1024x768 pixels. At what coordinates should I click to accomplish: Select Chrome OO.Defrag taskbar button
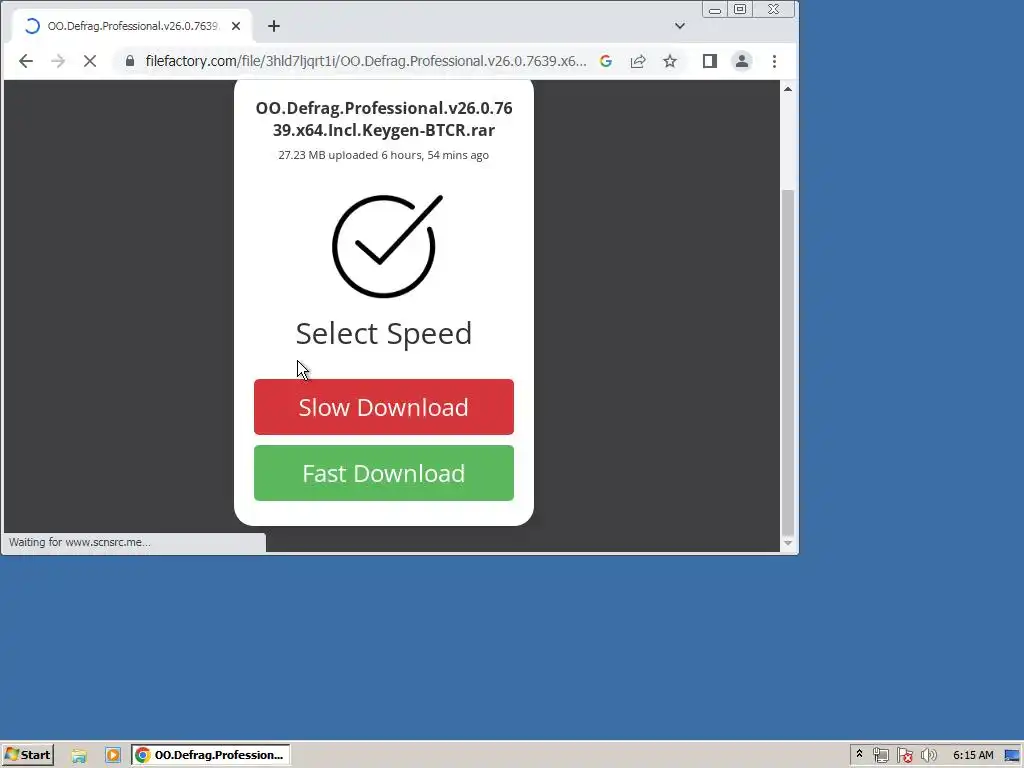[x=210, y=755]
